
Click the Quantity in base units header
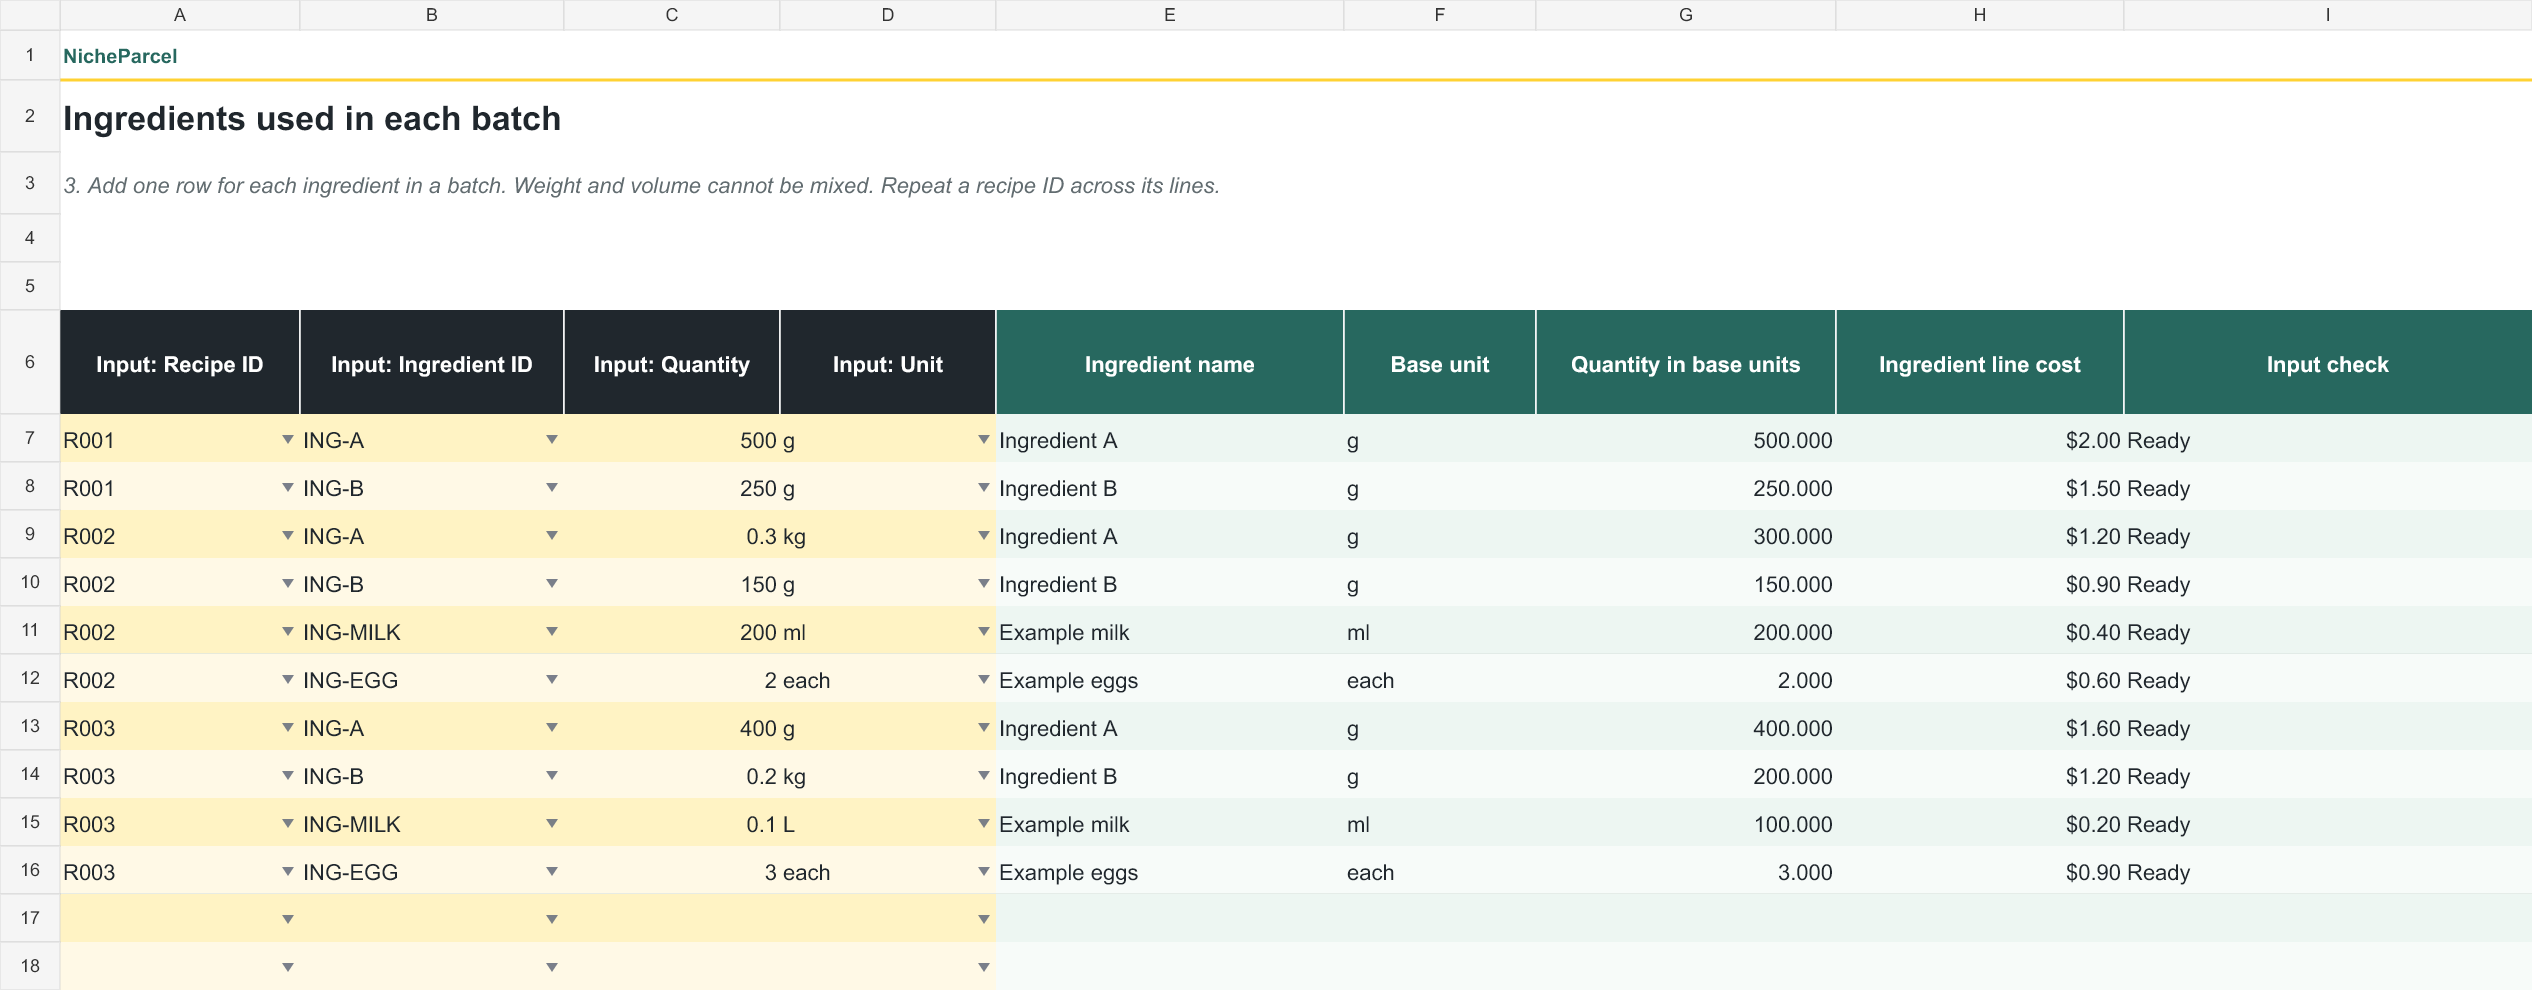pyautogui.click(x=1686, y=363)
